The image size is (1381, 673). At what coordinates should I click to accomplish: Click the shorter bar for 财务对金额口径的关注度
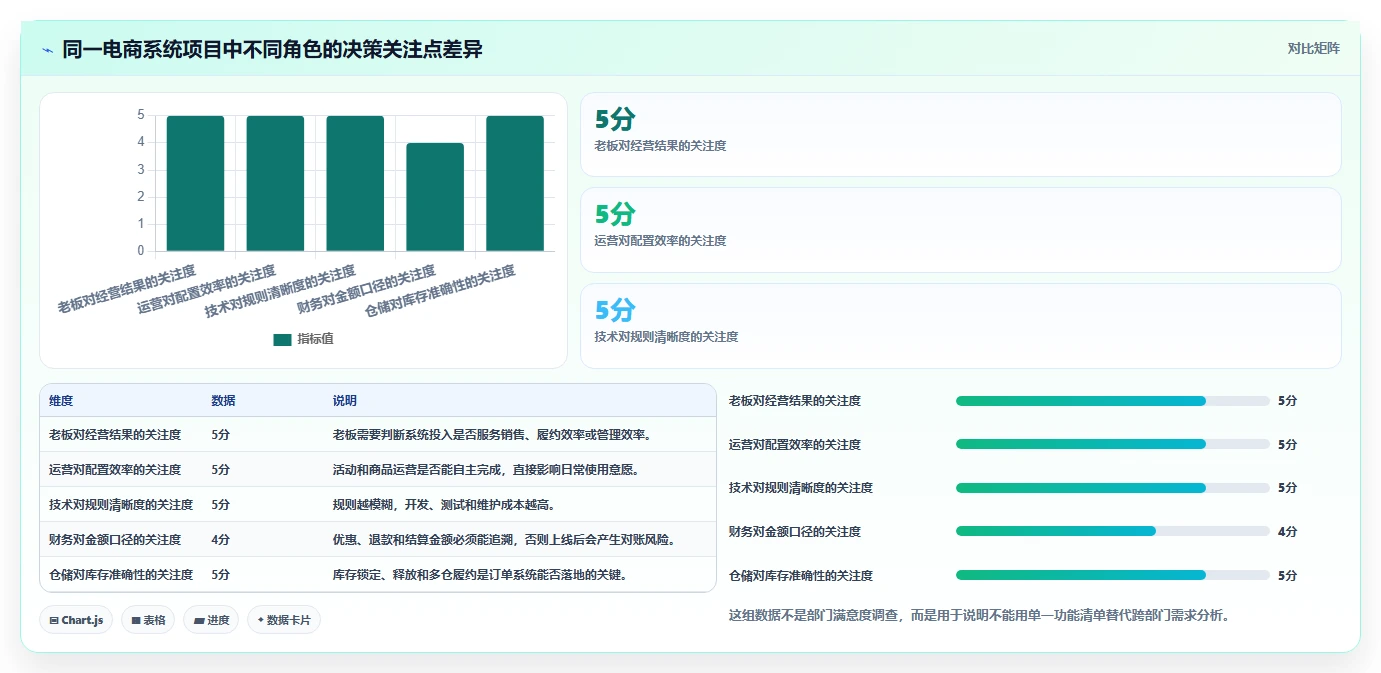coord(435,197)
